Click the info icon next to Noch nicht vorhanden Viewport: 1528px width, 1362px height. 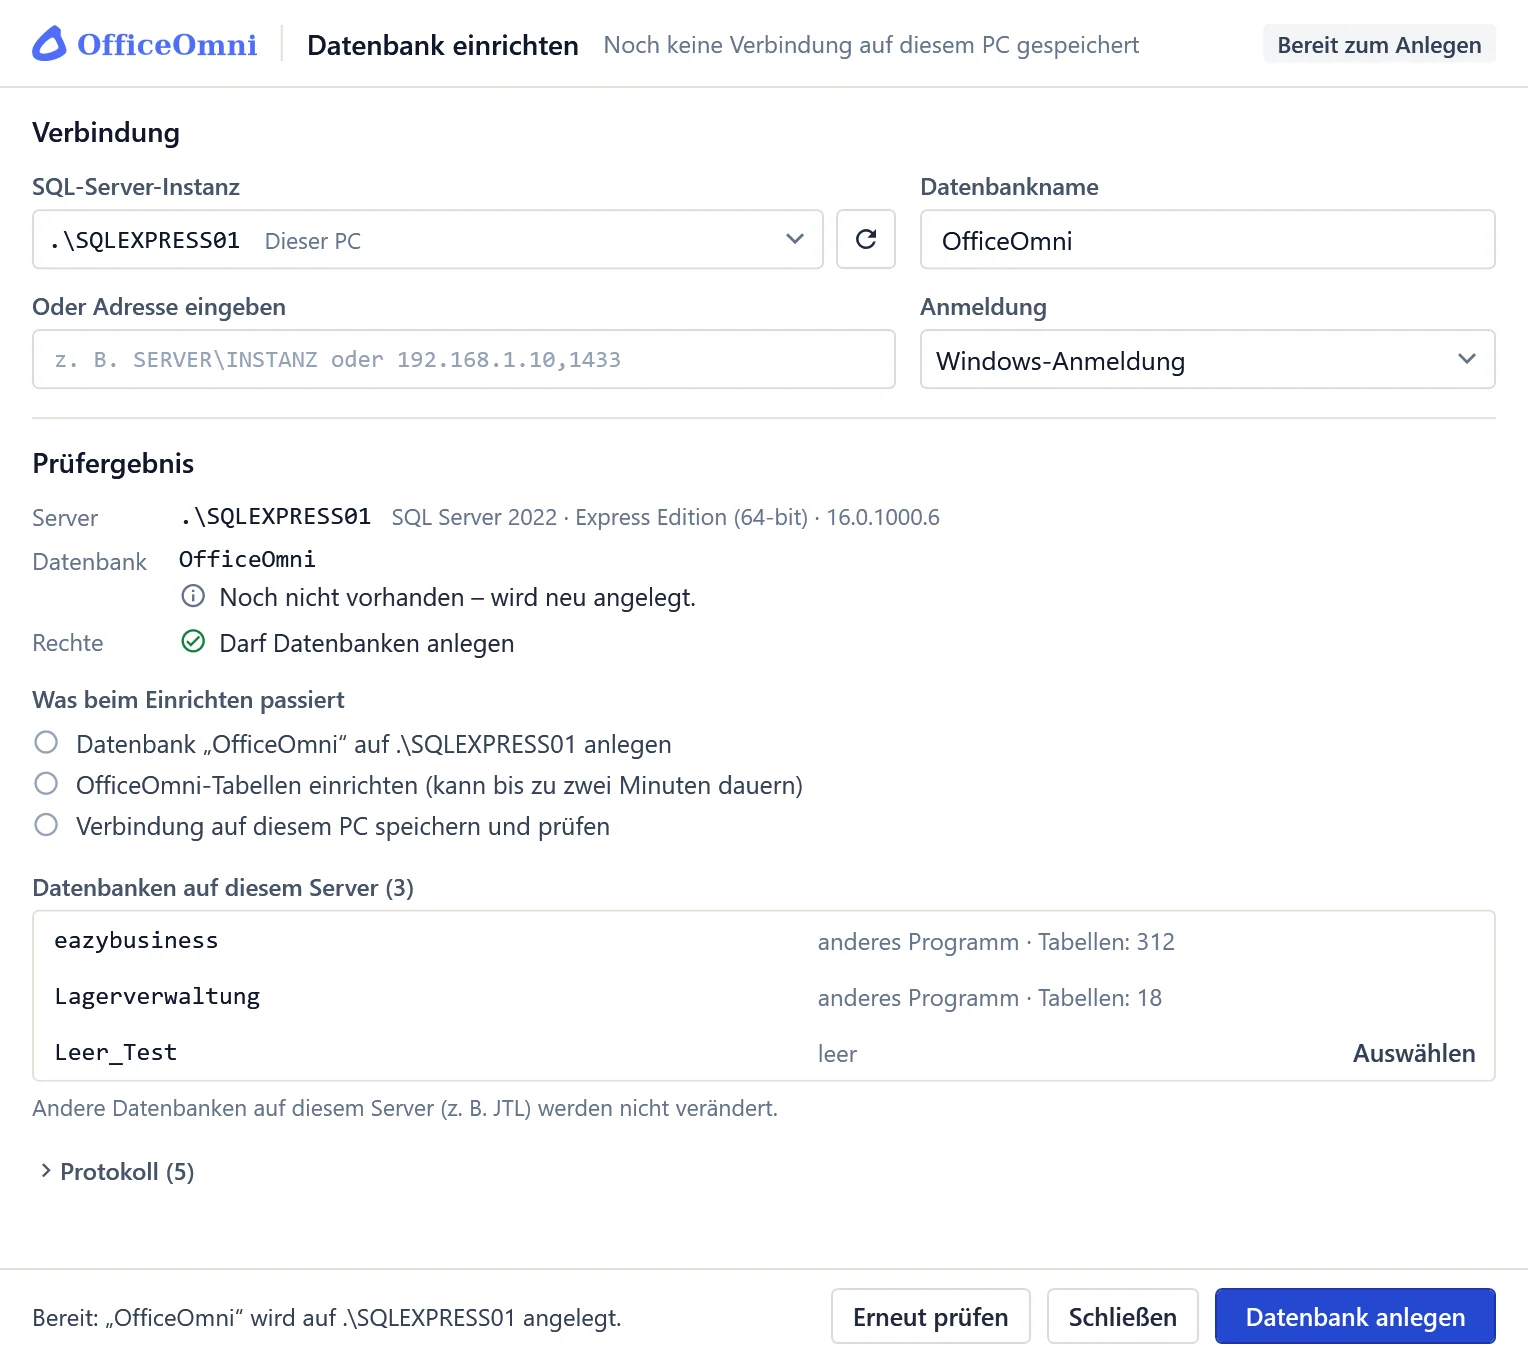193,596
